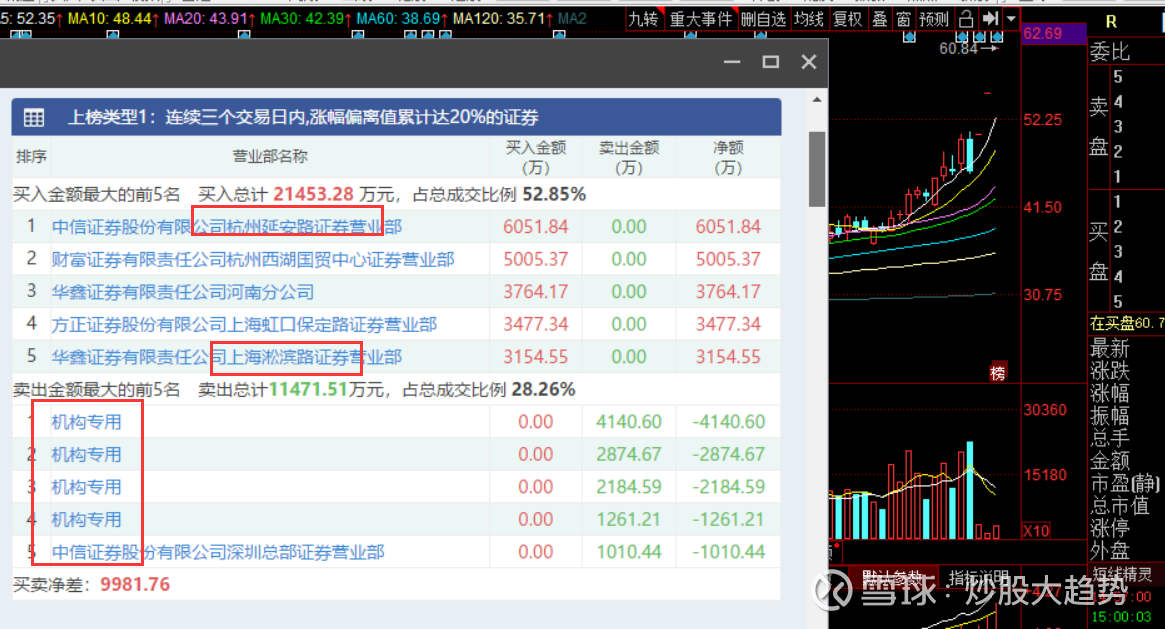
Task: Click the 预测 forecast toolbar button
Action: click(x=934, y=19)
